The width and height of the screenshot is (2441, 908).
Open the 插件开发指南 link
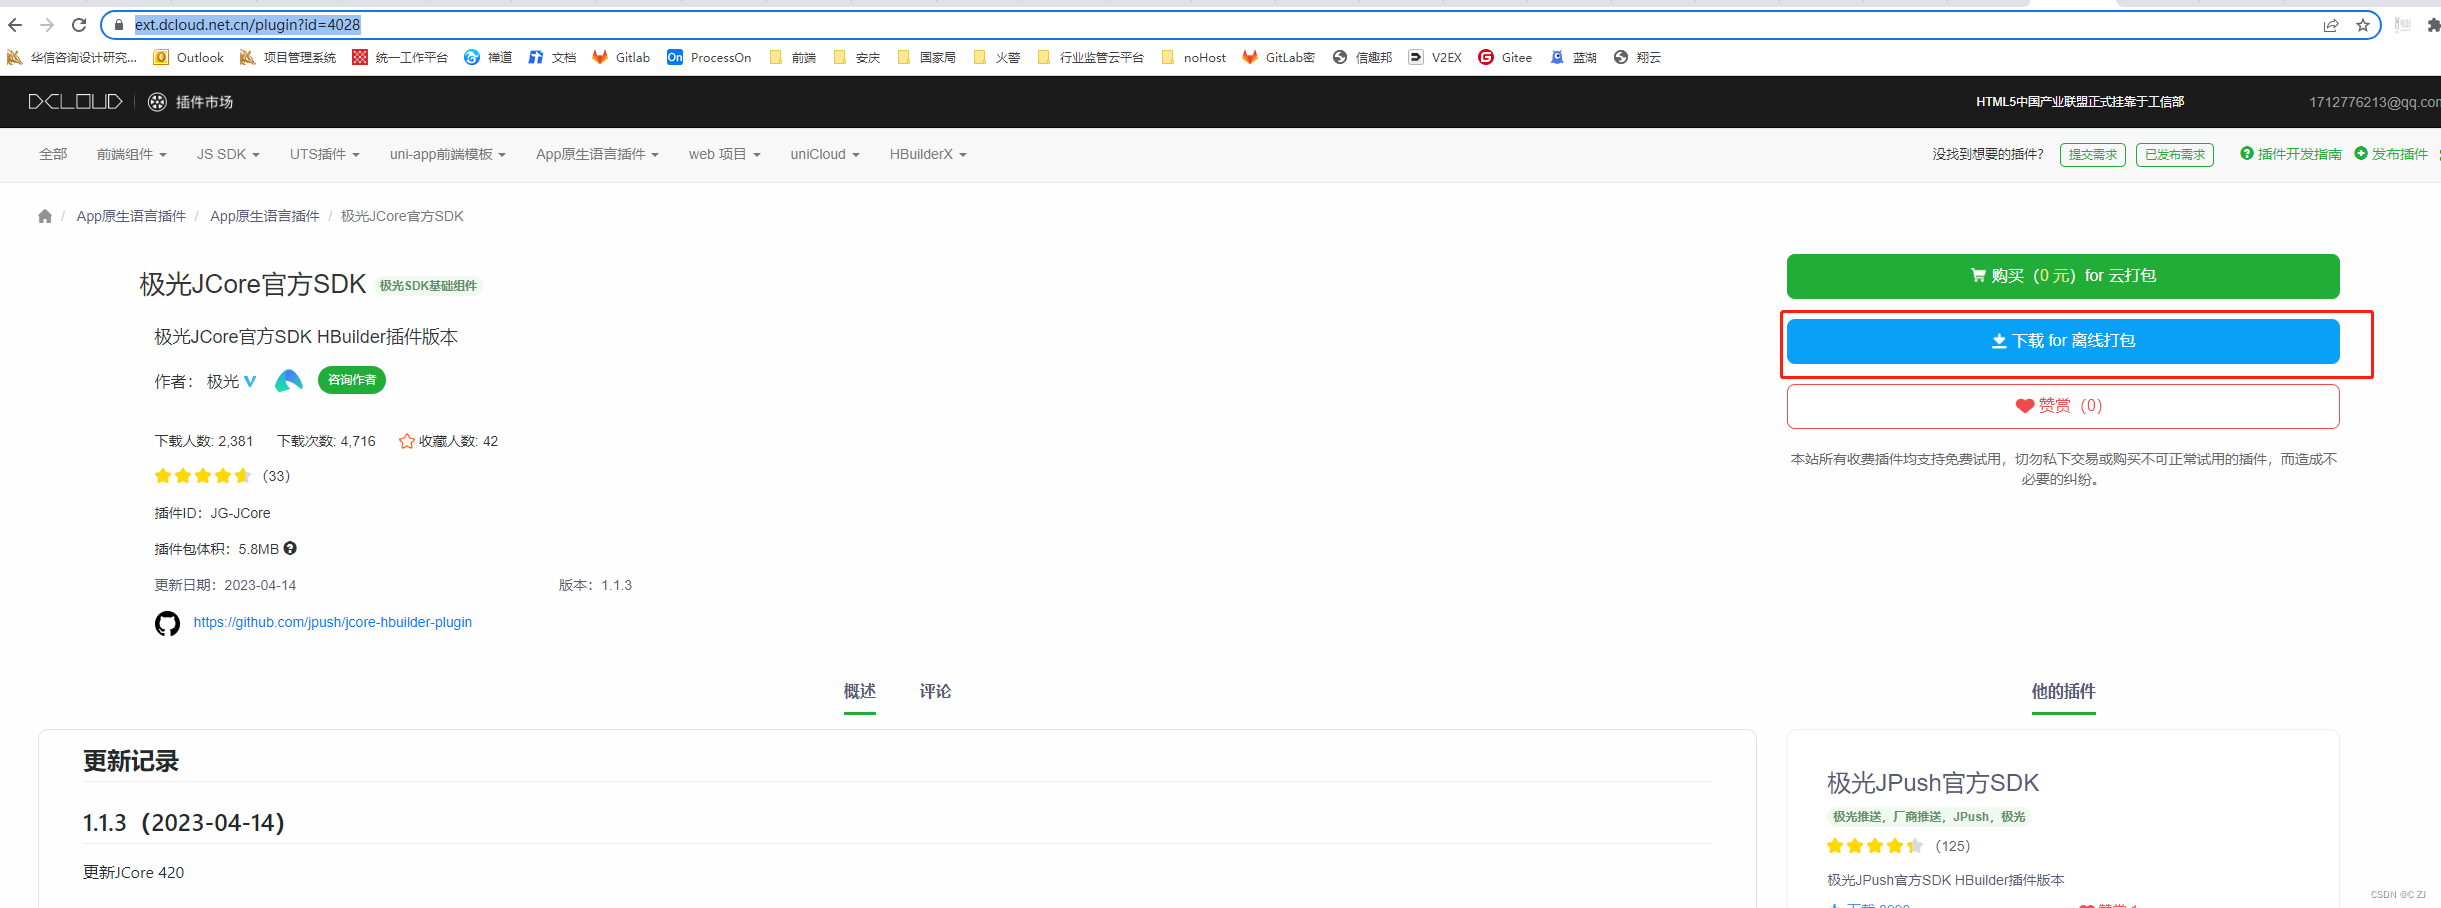click(2291, 154)
